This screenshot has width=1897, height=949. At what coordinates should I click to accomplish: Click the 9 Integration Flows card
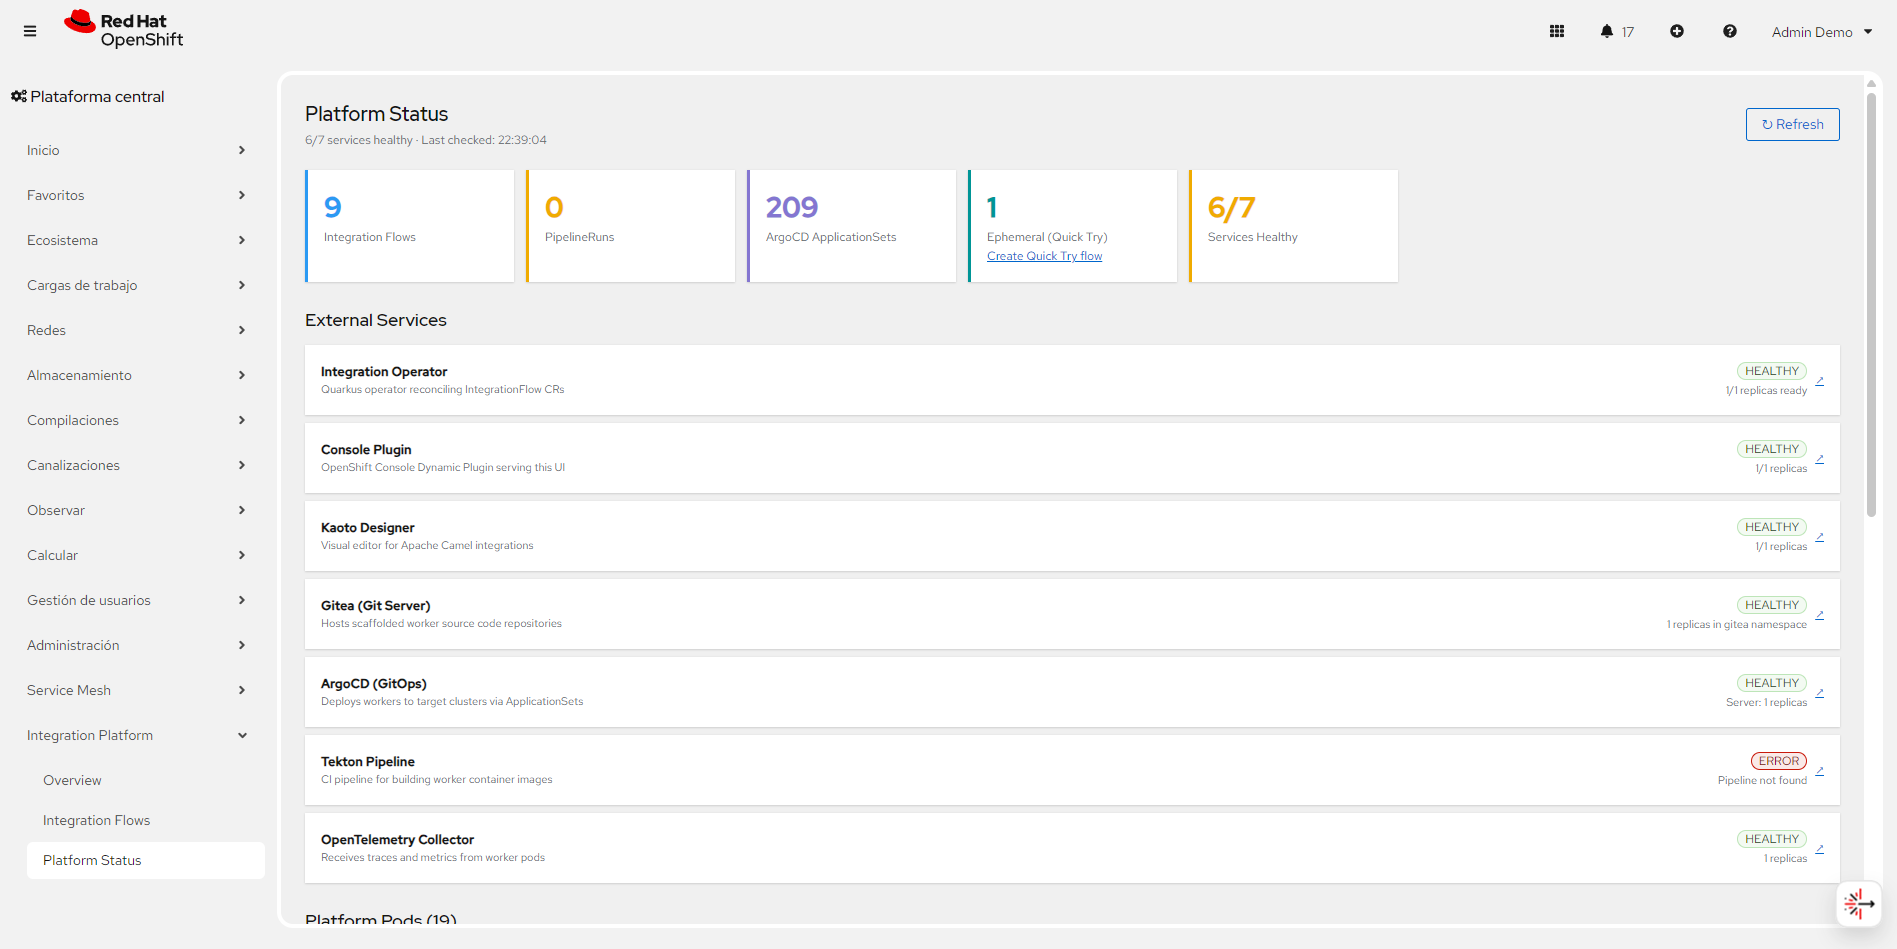(410, 226)
